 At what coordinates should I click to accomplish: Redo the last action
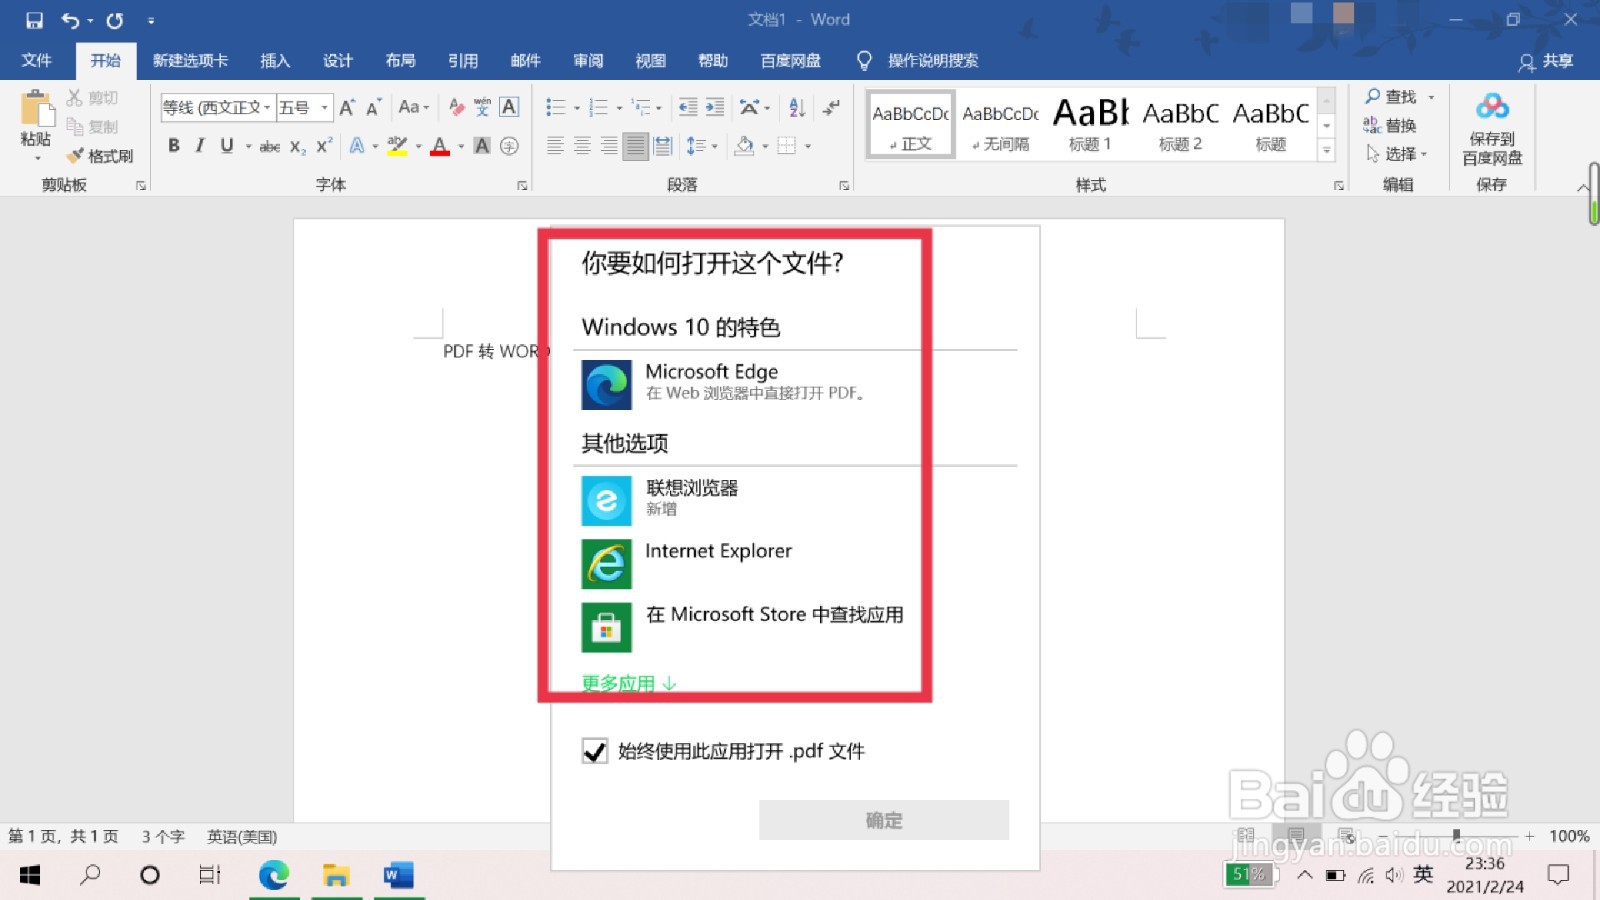tap(115, 20)
